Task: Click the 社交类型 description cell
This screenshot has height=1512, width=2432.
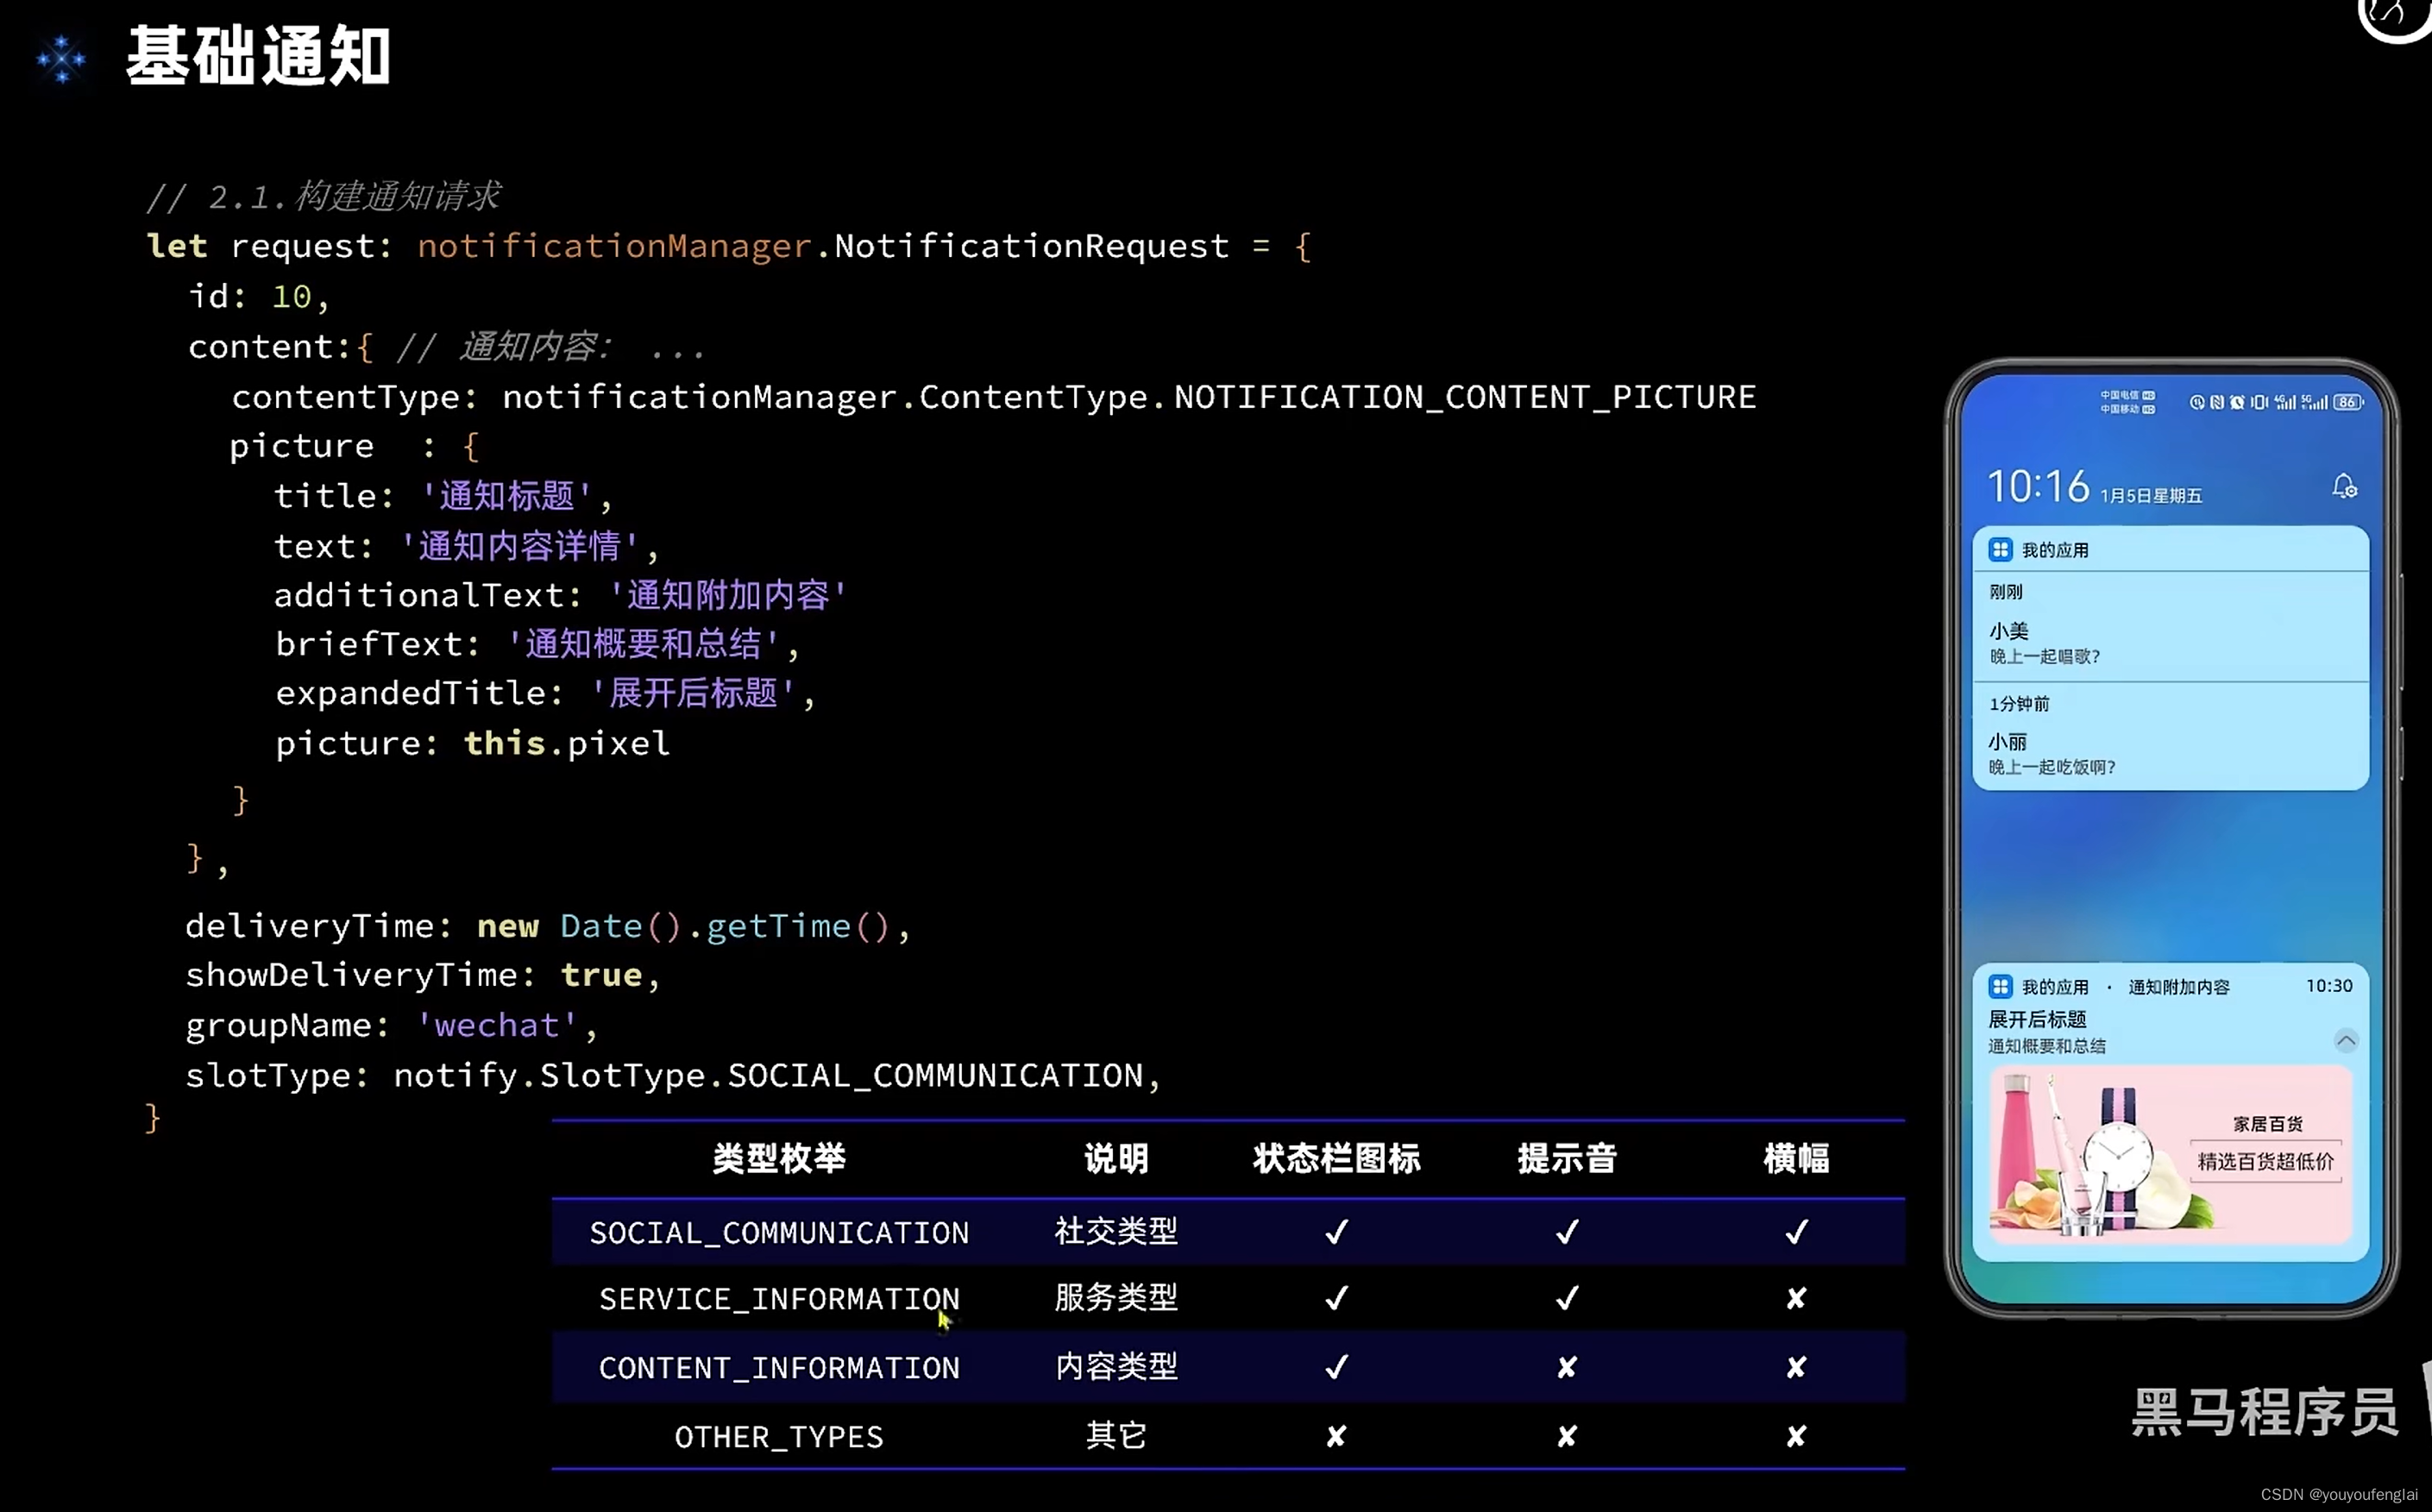Action: [x=1116, y=1231]
